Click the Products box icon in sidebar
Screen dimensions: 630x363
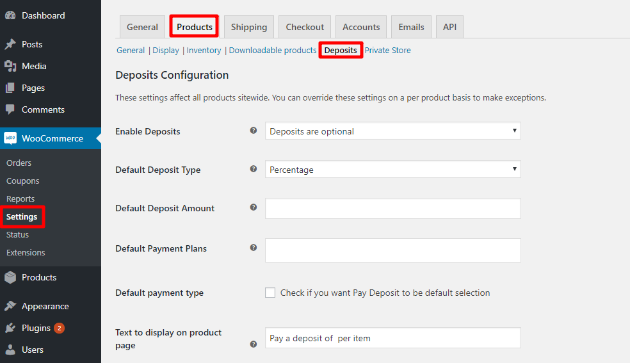10,277
